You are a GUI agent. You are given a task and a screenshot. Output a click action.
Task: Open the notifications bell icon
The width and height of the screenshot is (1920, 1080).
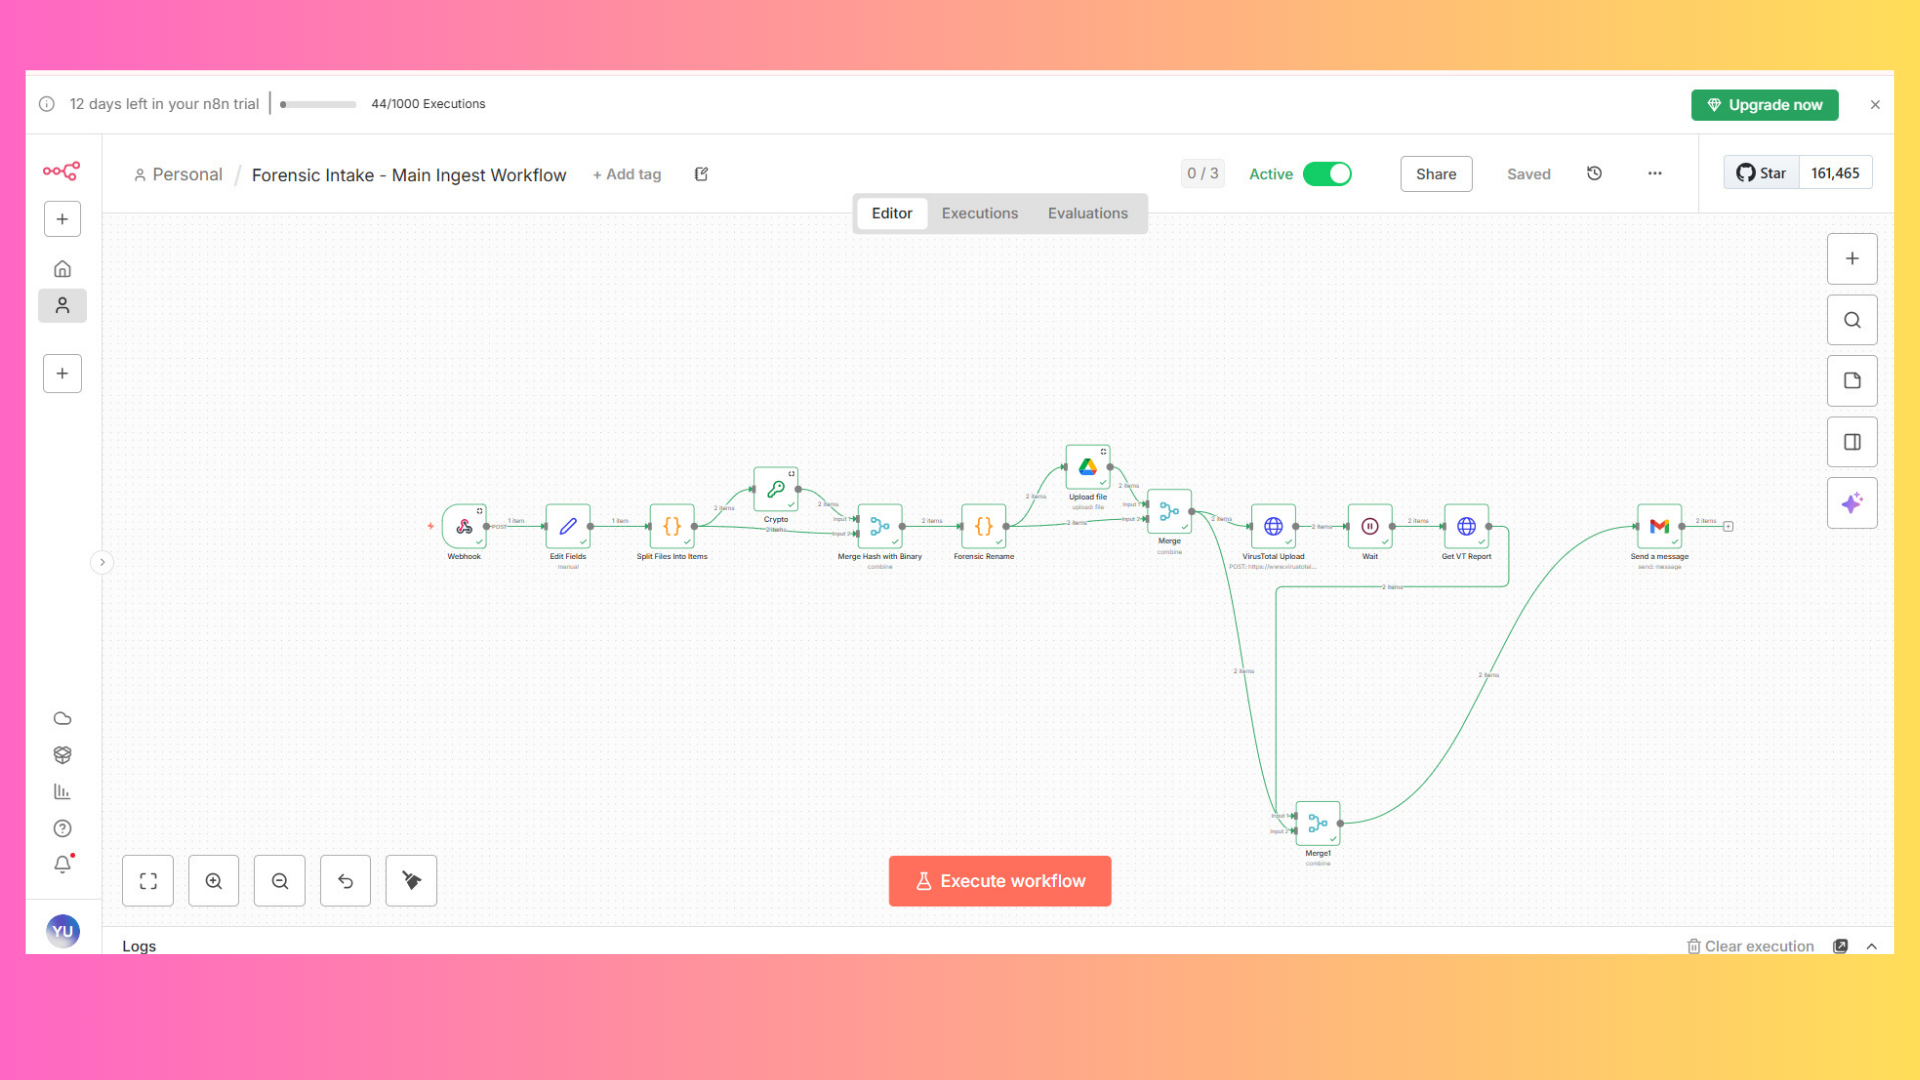click(62, 864)
